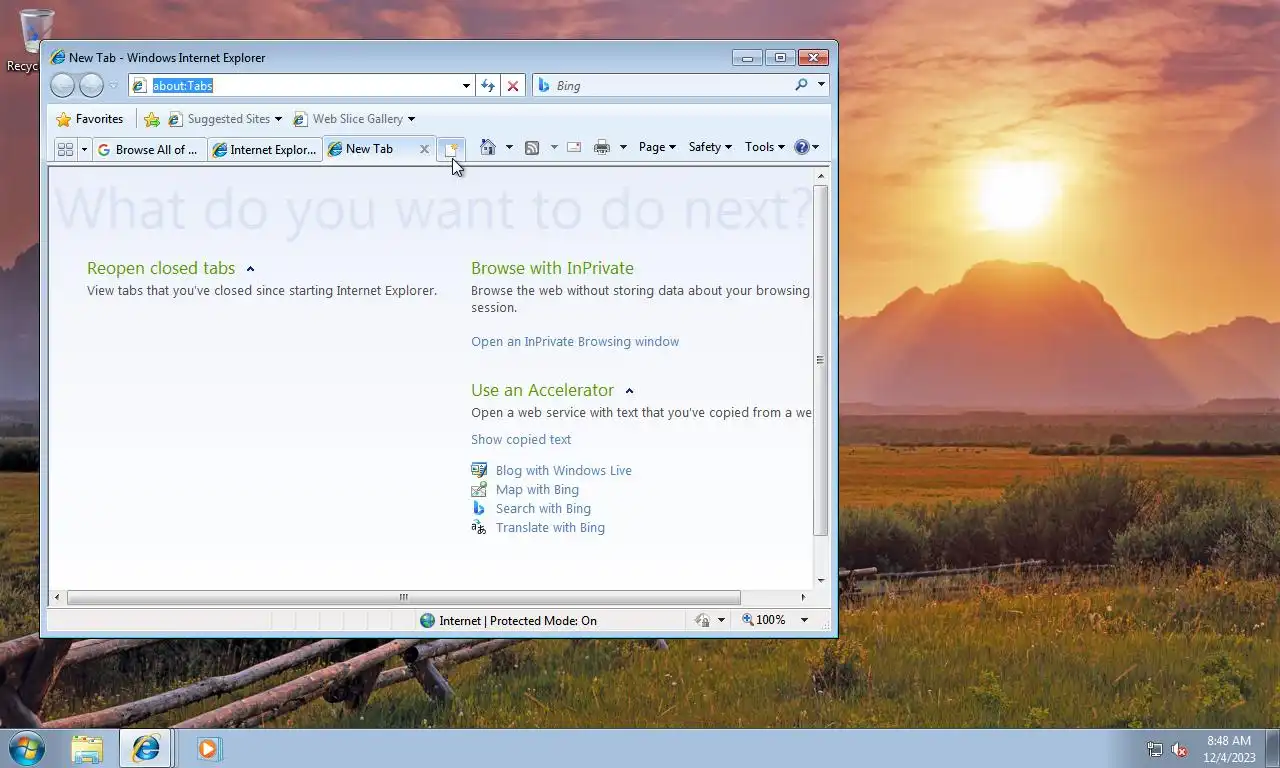The width and height of the screenshot is (1280, 768).
Task: Click the Internet Explorer taskbar icon
Action: pyautogui.click(x=146, y=748)
